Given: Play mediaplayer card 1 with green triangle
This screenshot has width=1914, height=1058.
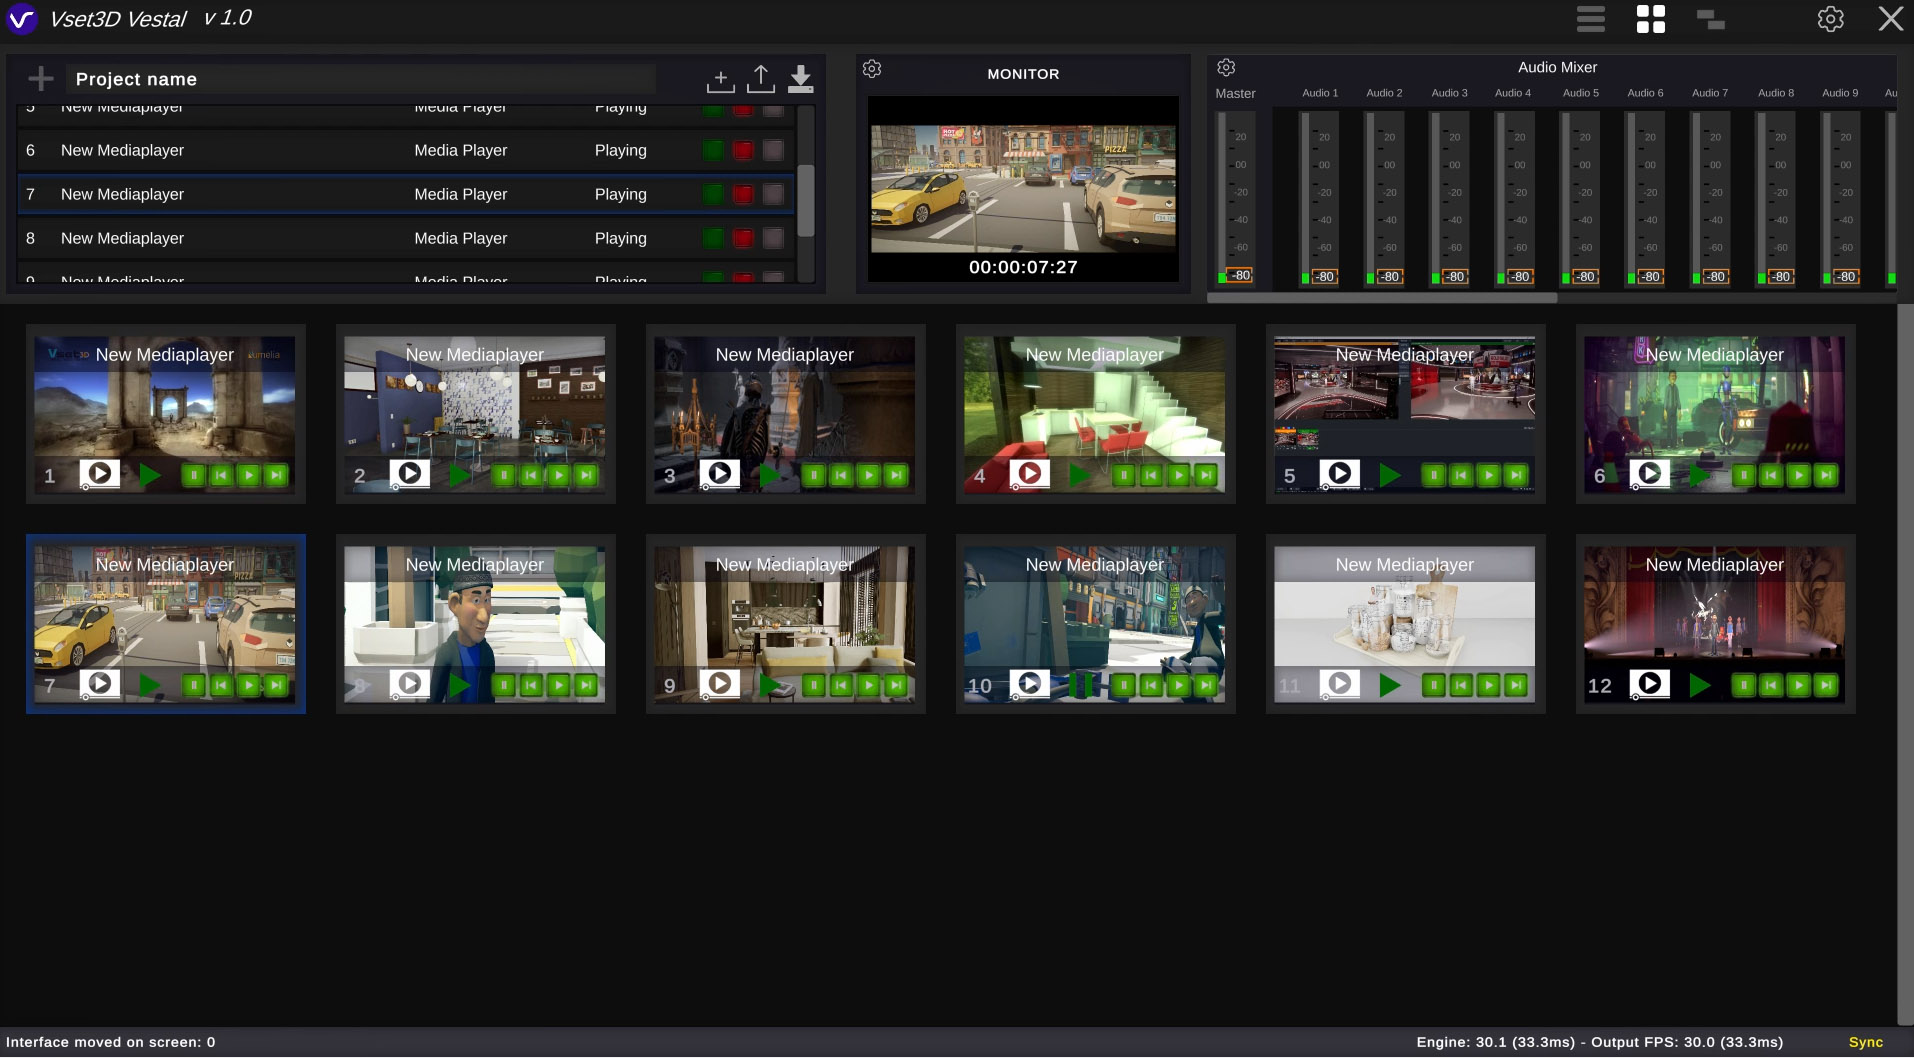Looking at the screenshot, I should pos(150,475).
